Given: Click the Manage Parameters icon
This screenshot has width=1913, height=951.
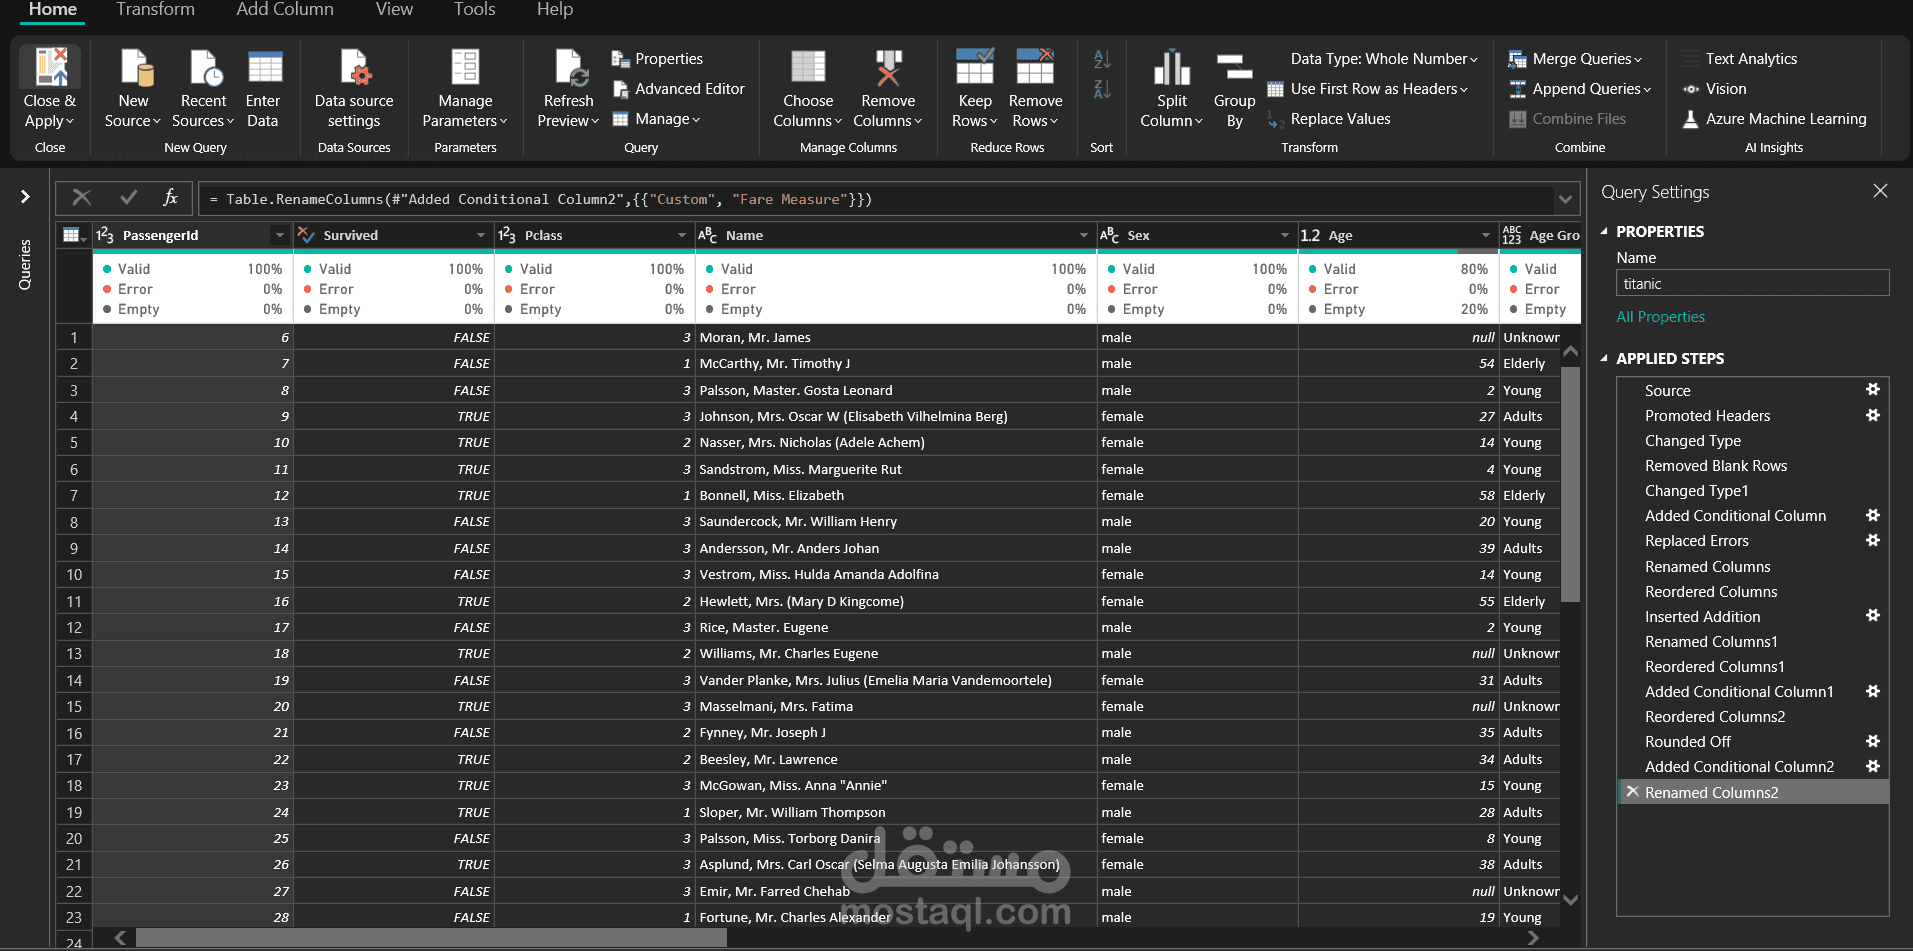Looking at the screenshot, I should [x=465, y=68].
